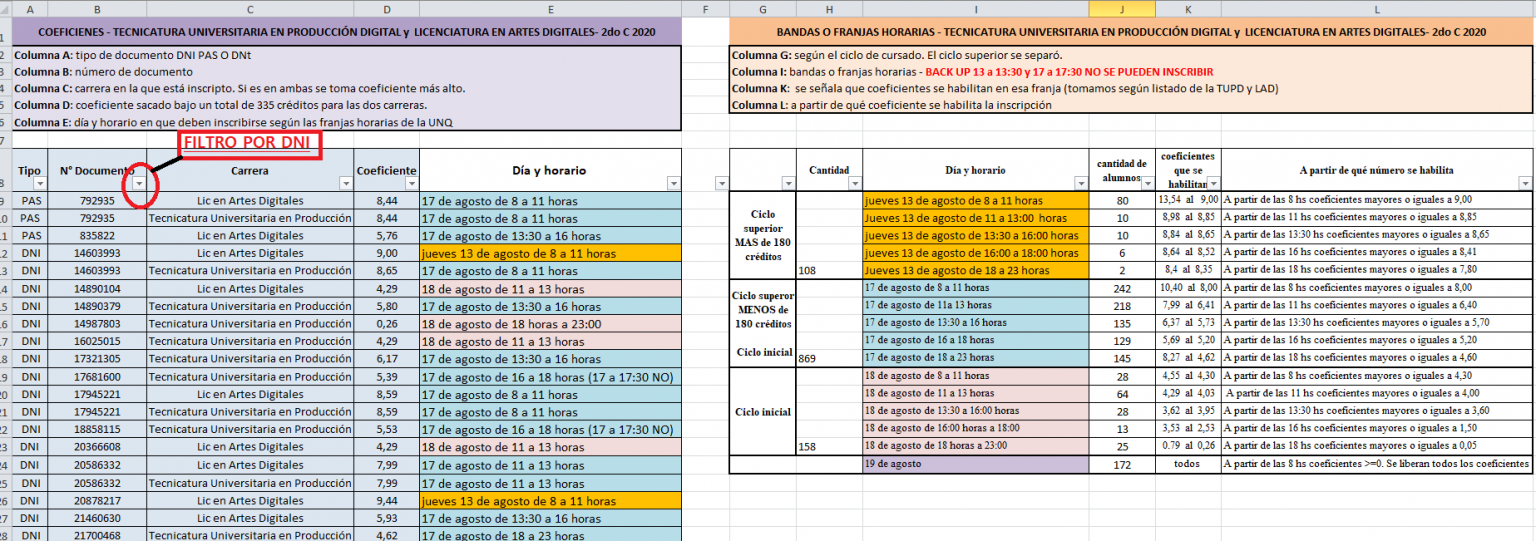Select column header L

pyautogui.click(x=1377, y=9)
